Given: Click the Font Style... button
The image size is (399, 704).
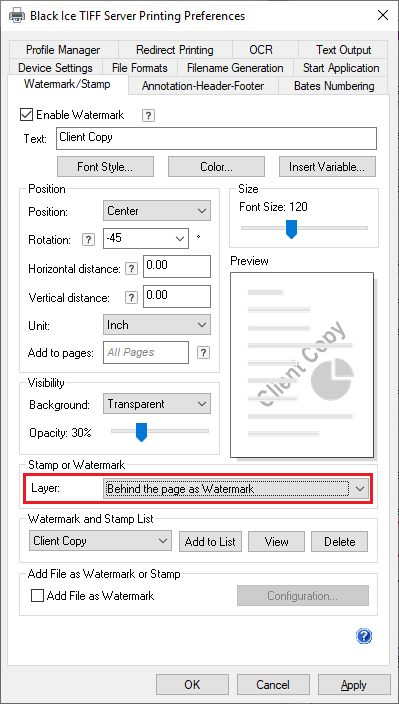Looking at the screenshot, I should tap(105, 167).
